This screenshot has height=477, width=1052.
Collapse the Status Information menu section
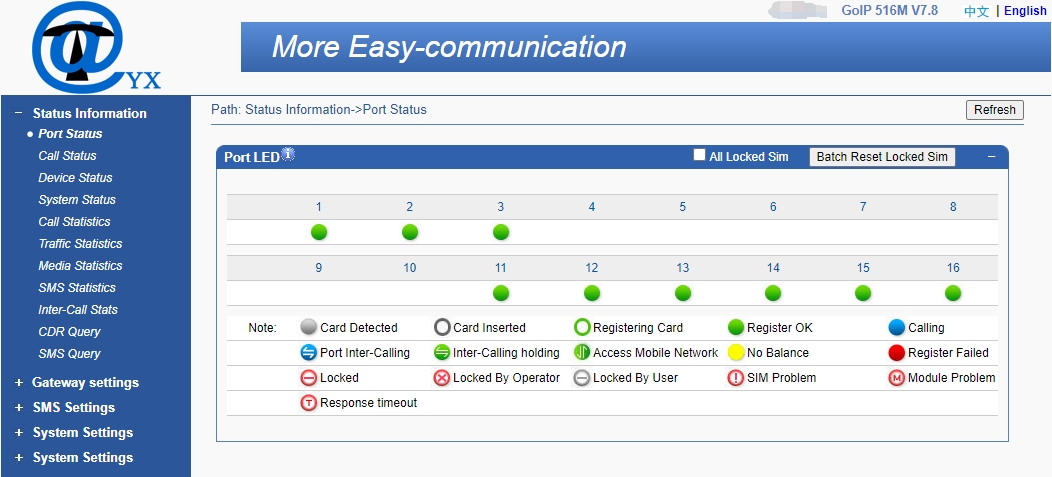(x=19, y=113)
